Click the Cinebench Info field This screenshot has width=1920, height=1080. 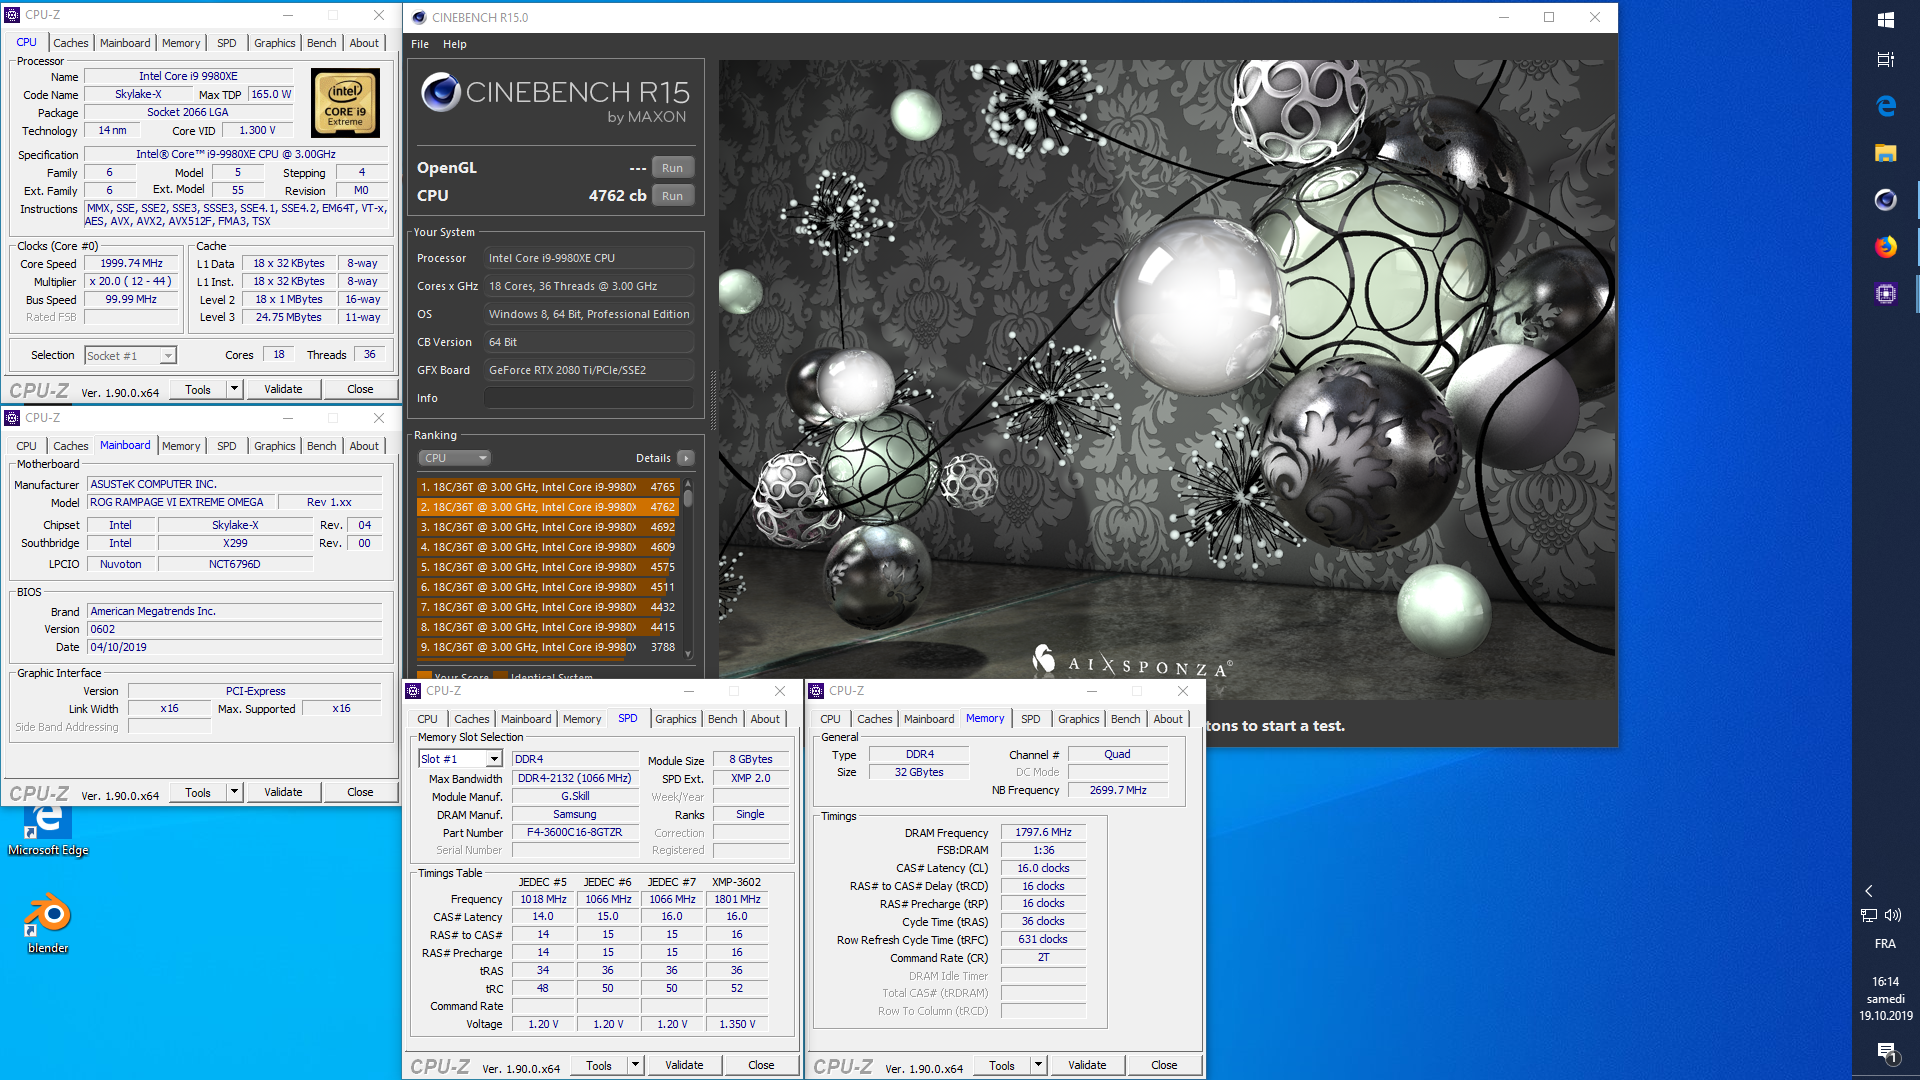[x=589, y=398]
